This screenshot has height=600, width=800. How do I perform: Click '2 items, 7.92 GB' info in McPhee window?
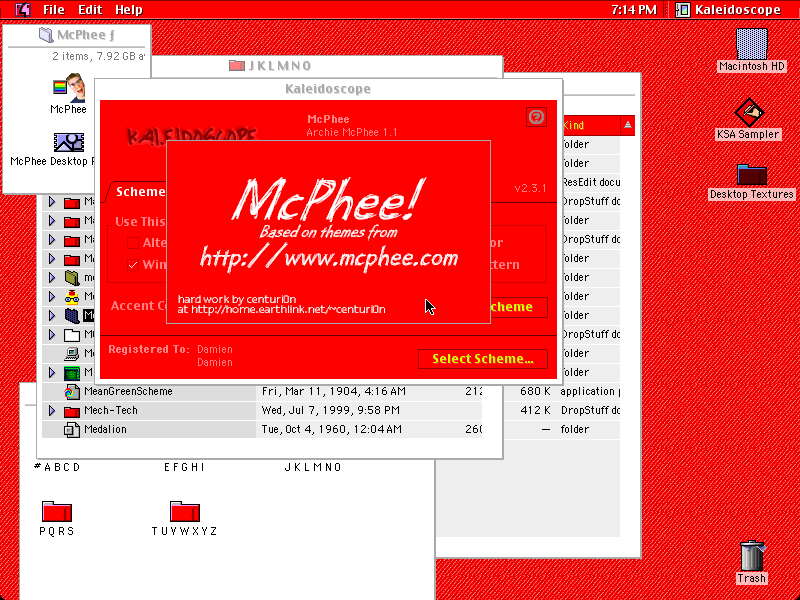pos(98,56)
